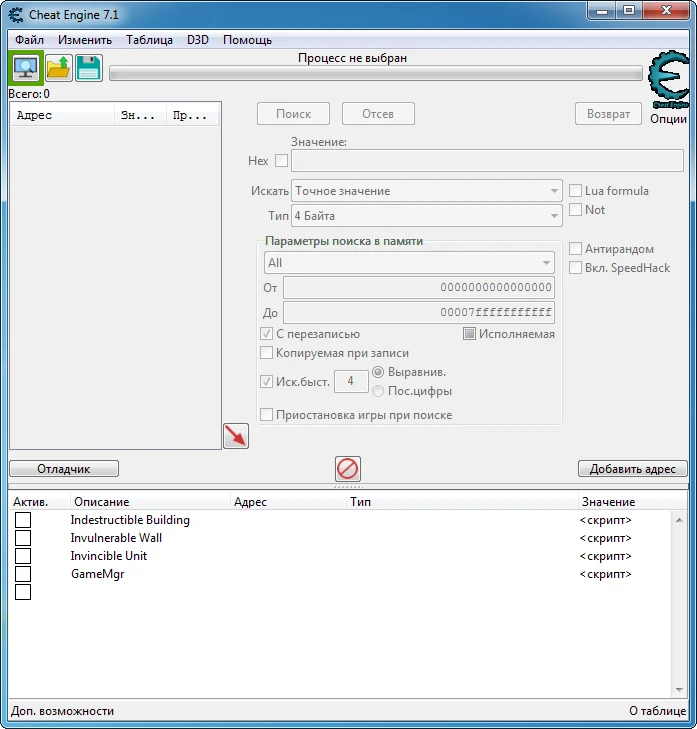The width and height of the screenshot is (697, 729).
Task: Enable Приостановка игры при поиске
Action: (x=266, y=415)
